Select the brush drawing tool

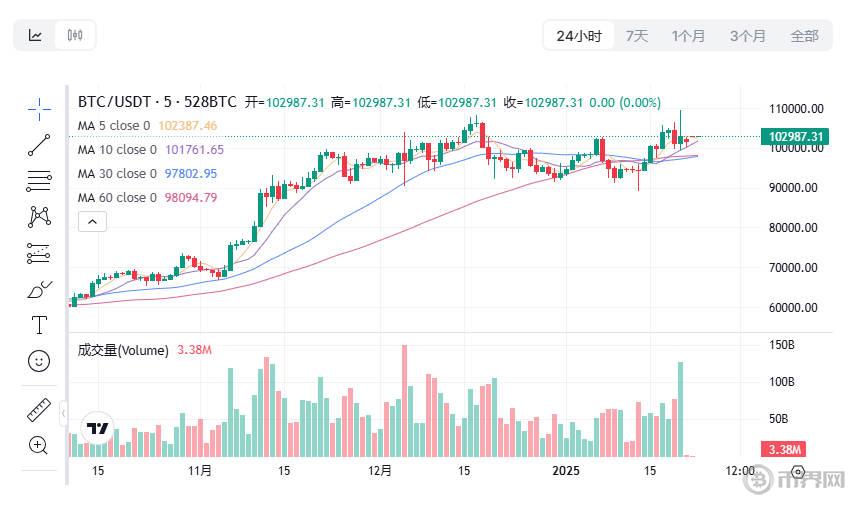click(x=39, y=290)
